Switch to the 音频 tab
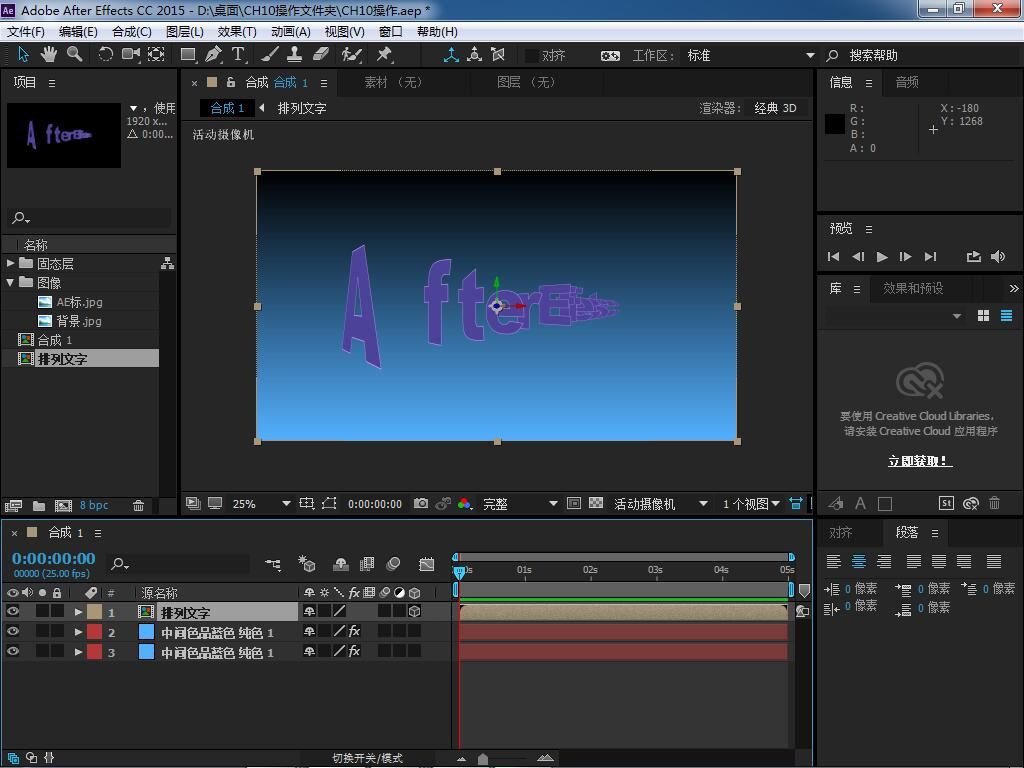 click(x=907, y=82)
